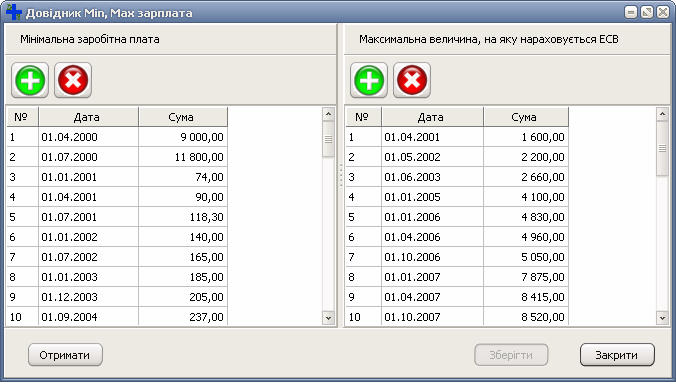Screen dimensions: 676x384
Task: Select date cell 01.10.2006
Action: 432,257
